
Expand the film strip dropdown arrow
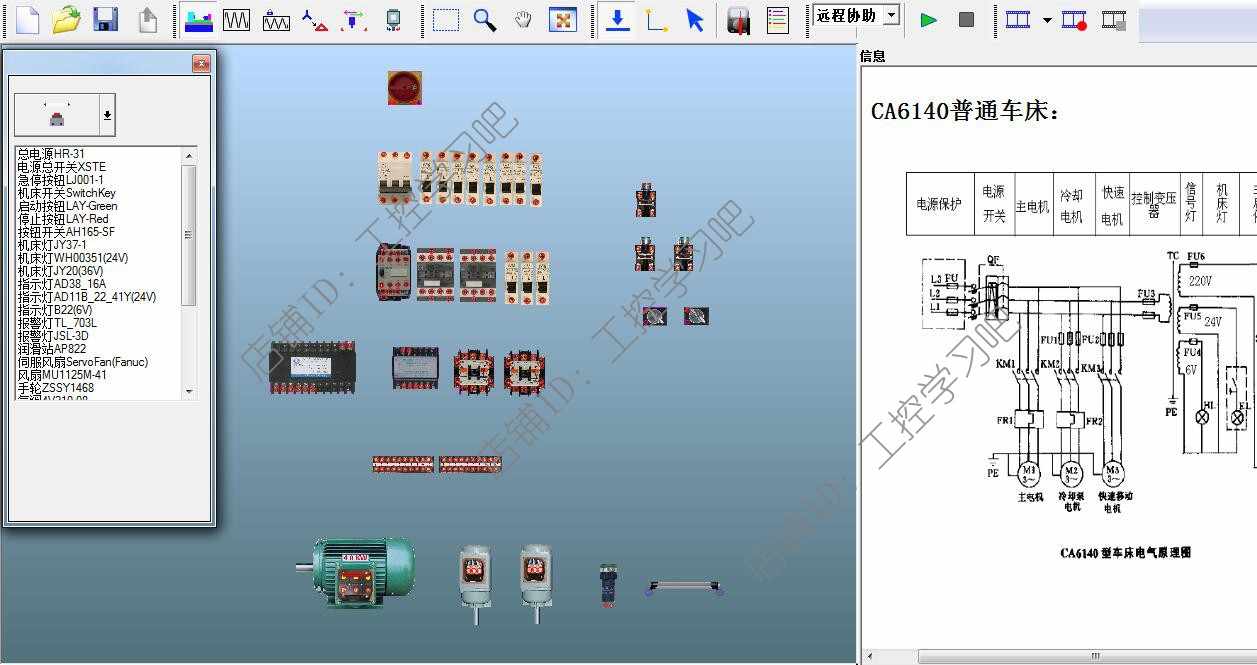pos(1047,20)
